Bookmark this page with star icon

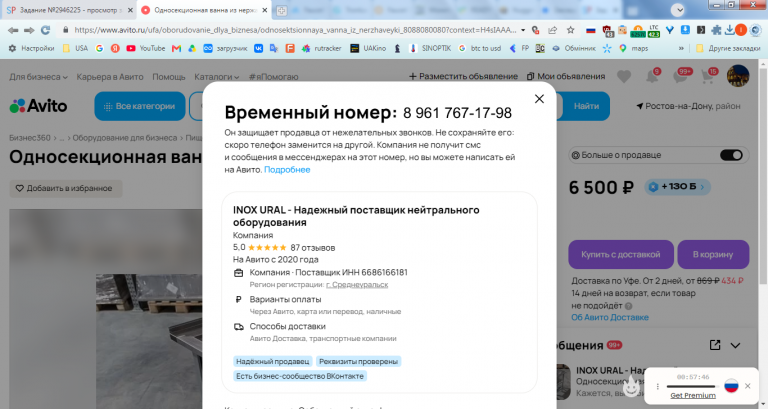click(x=570, y=30)
